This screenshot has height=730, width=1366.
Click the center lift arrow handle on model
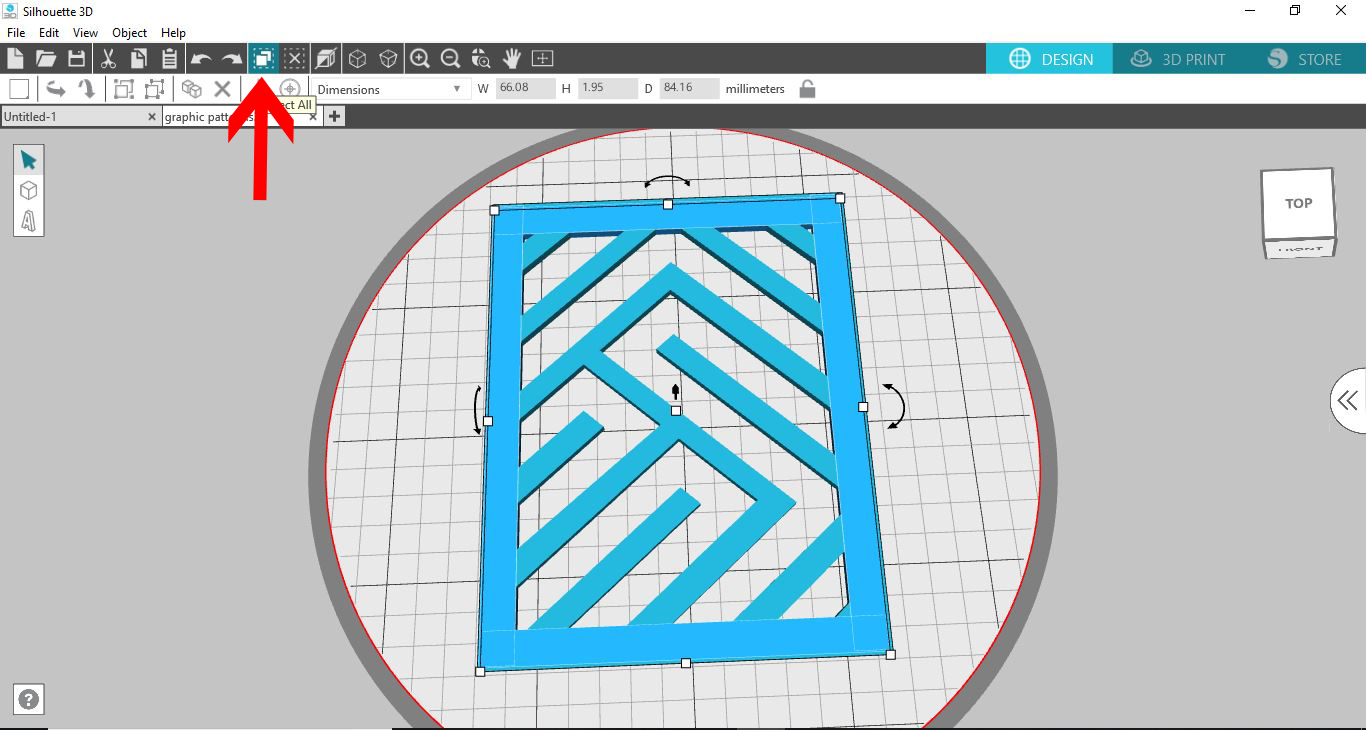pos(676,391)
